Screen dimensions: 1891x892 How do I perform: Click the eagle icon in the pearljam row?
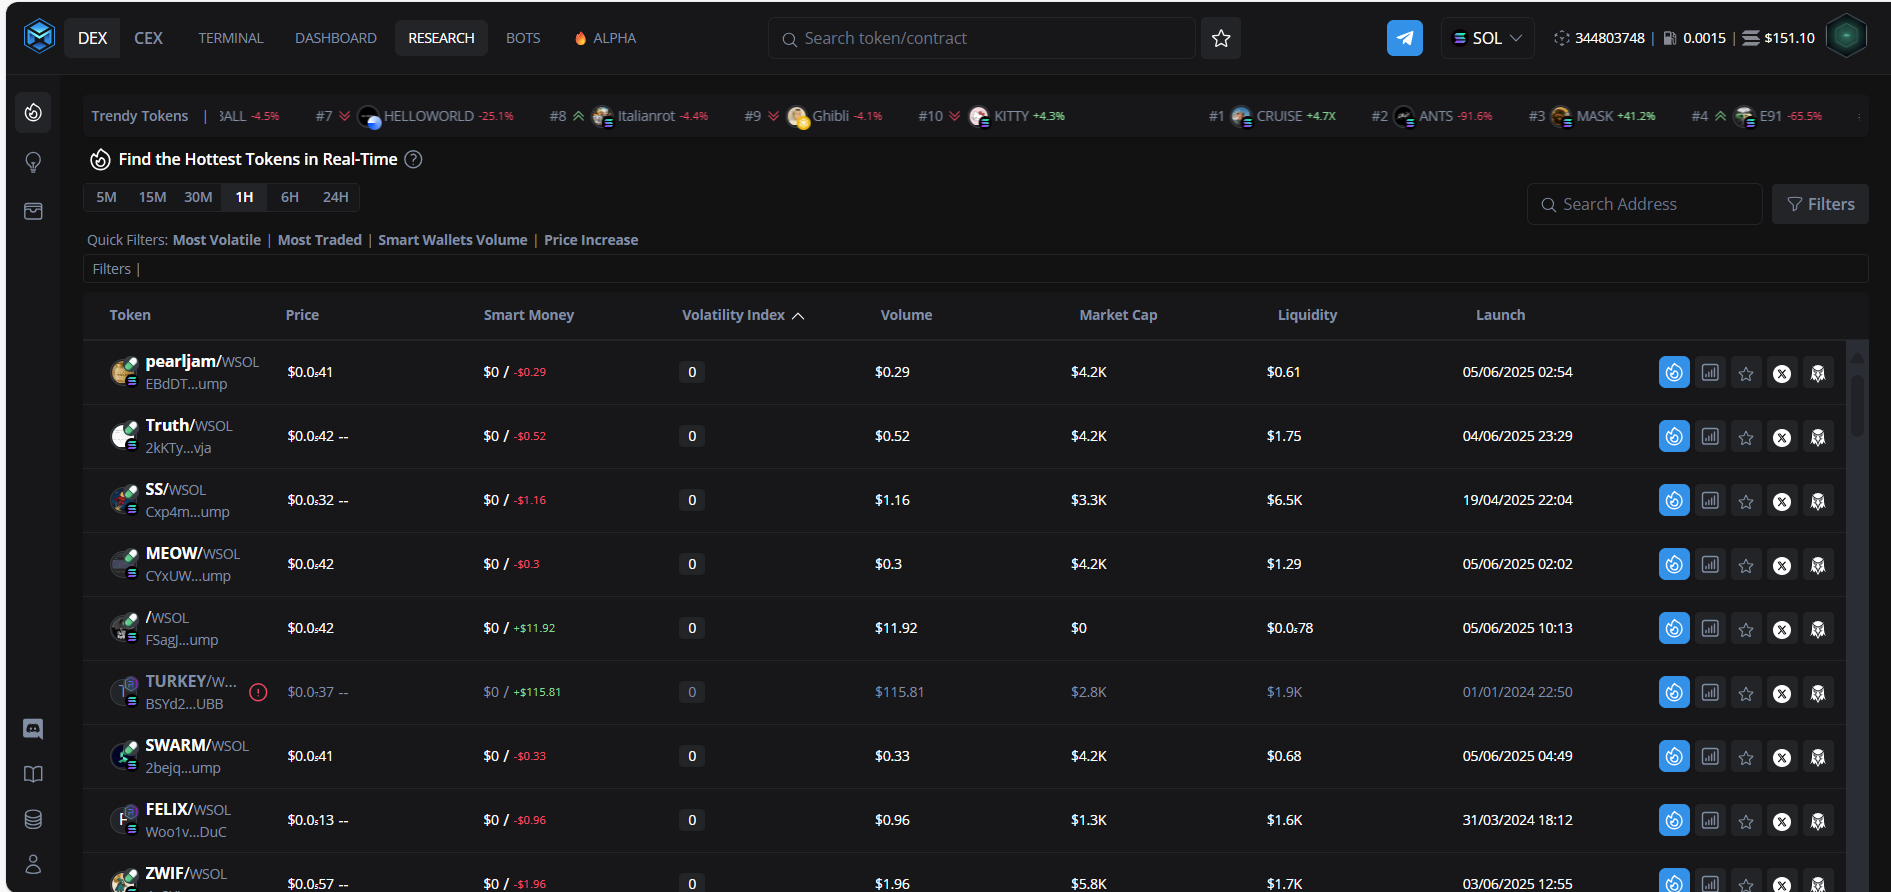[x=1818, y=373]
